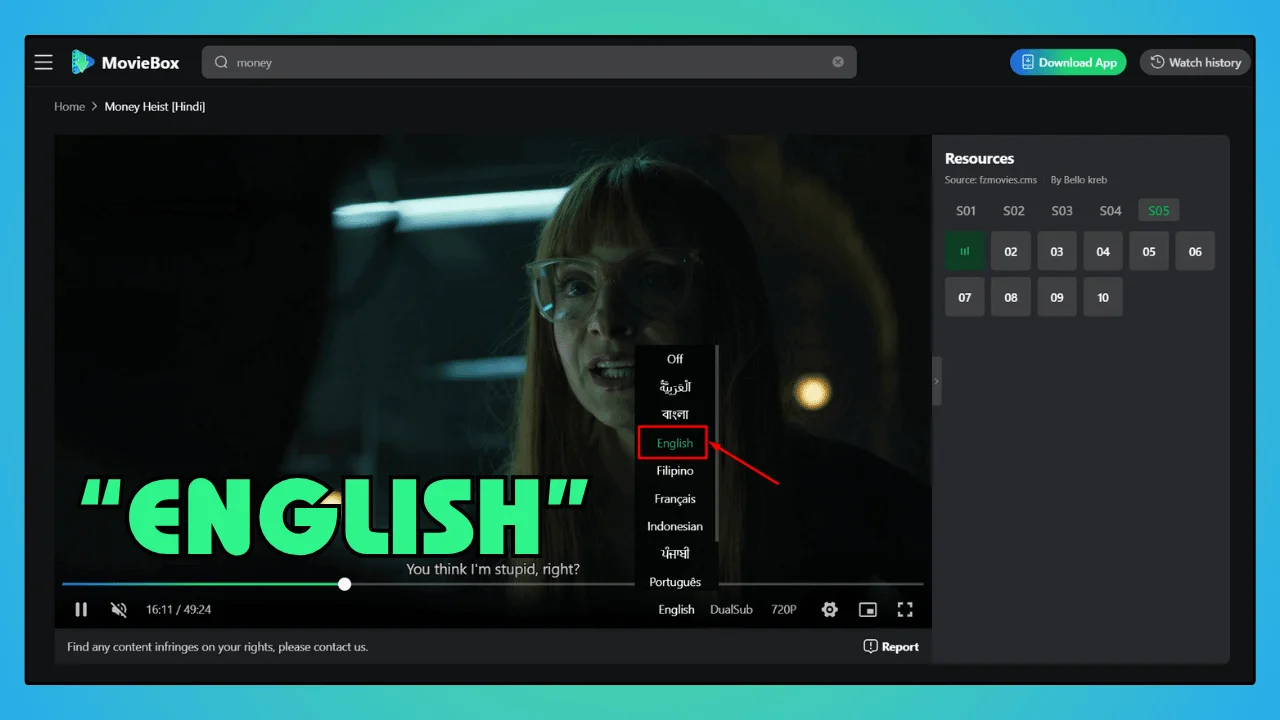Click the 16:11 / 49:24 time display
Viewport: 1280px width, 720px height.
pos(179,609)
